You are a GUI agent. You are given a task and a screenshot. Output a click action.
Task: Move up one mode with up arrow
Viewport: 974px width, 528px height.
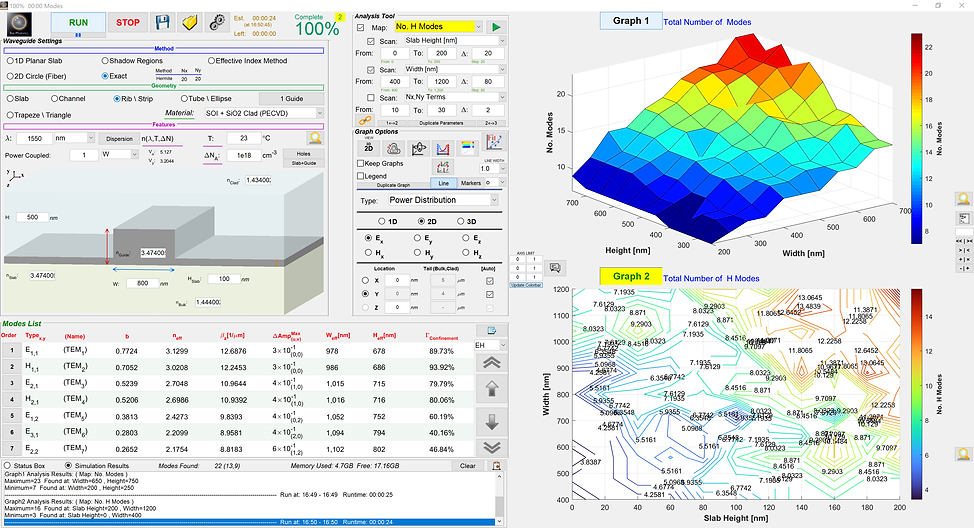coord(491,389)
